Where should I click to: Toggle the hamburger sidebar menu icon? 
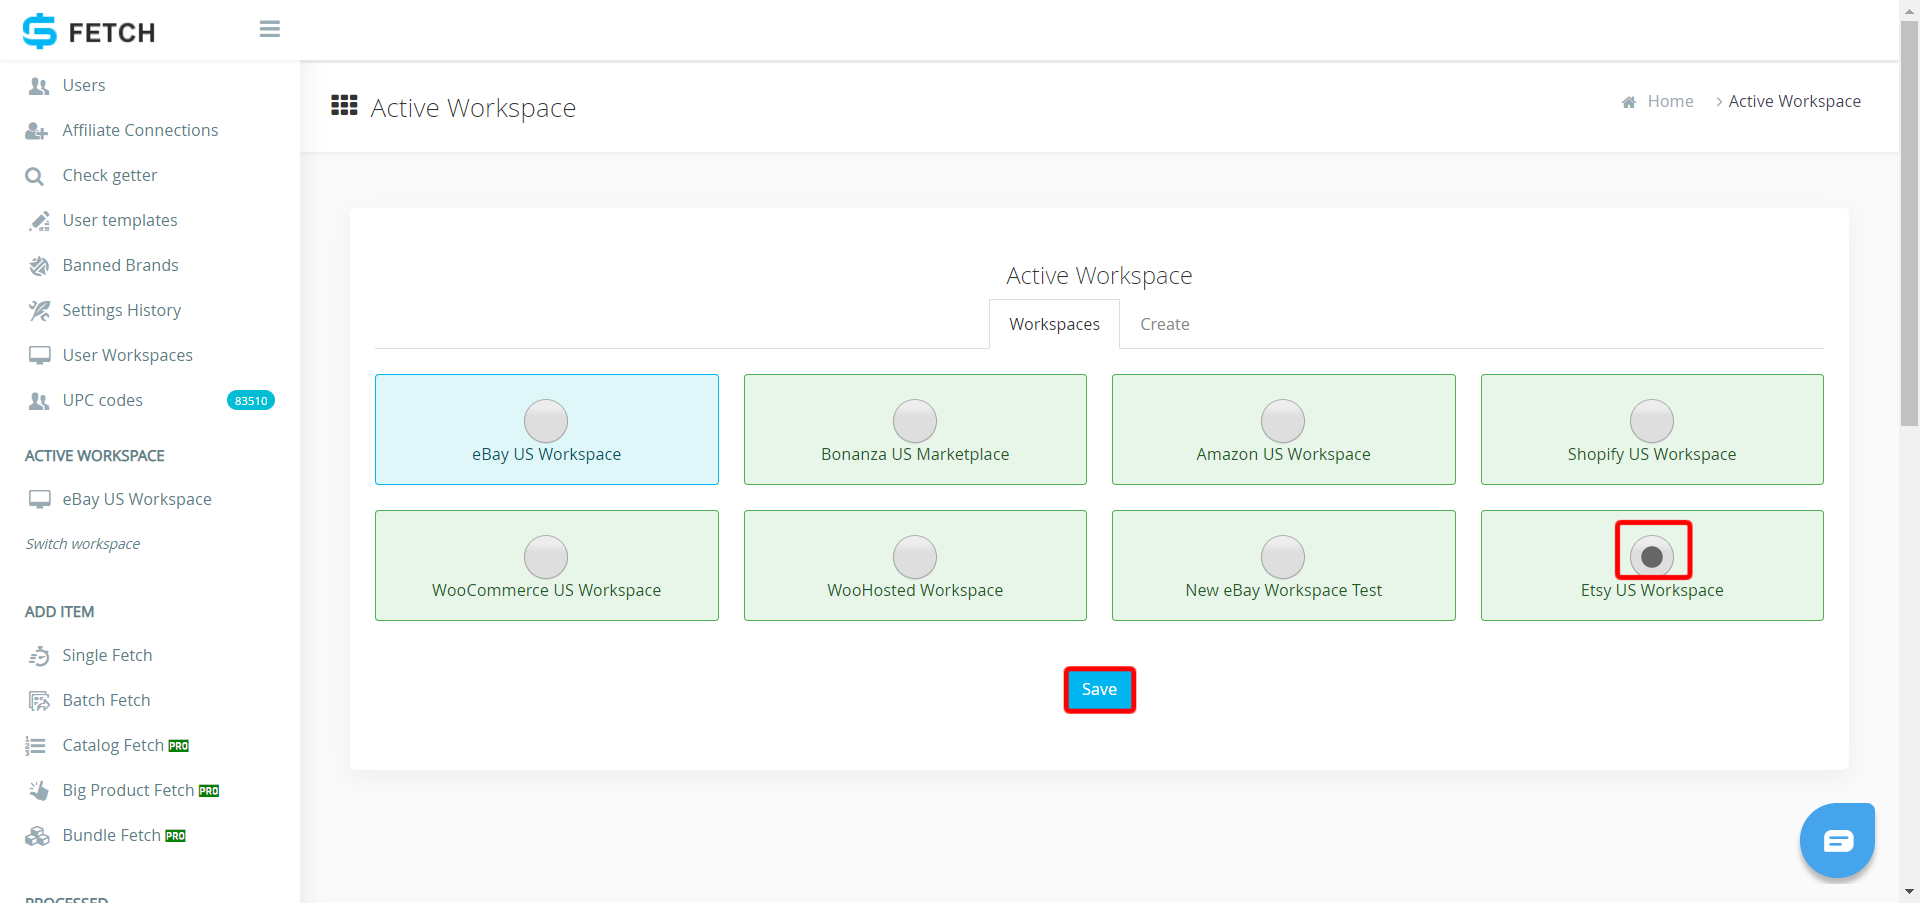270,29
